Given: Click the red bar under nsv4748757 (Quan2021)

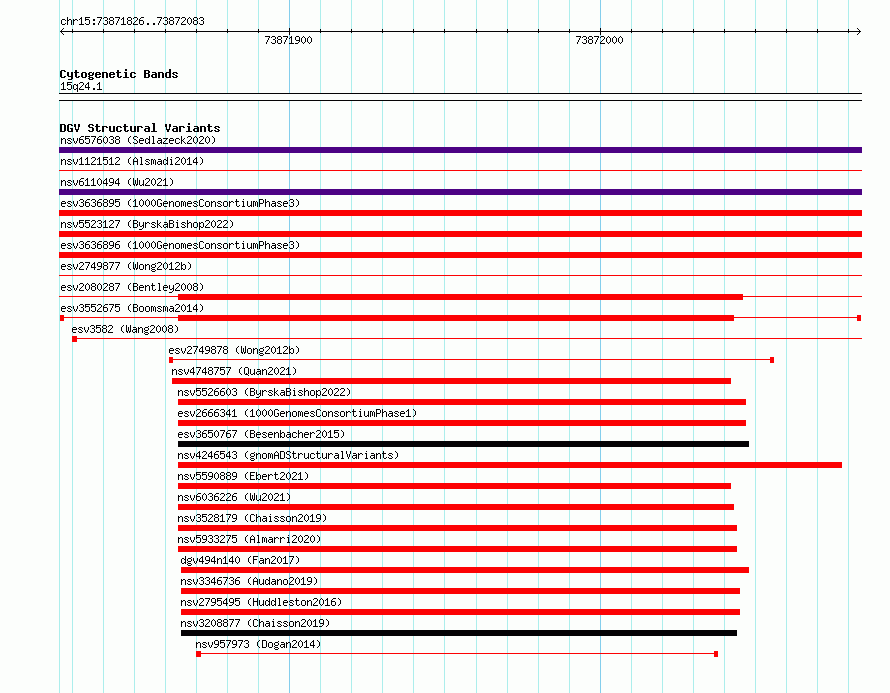Looking at the screenshot, I should 451,381.
